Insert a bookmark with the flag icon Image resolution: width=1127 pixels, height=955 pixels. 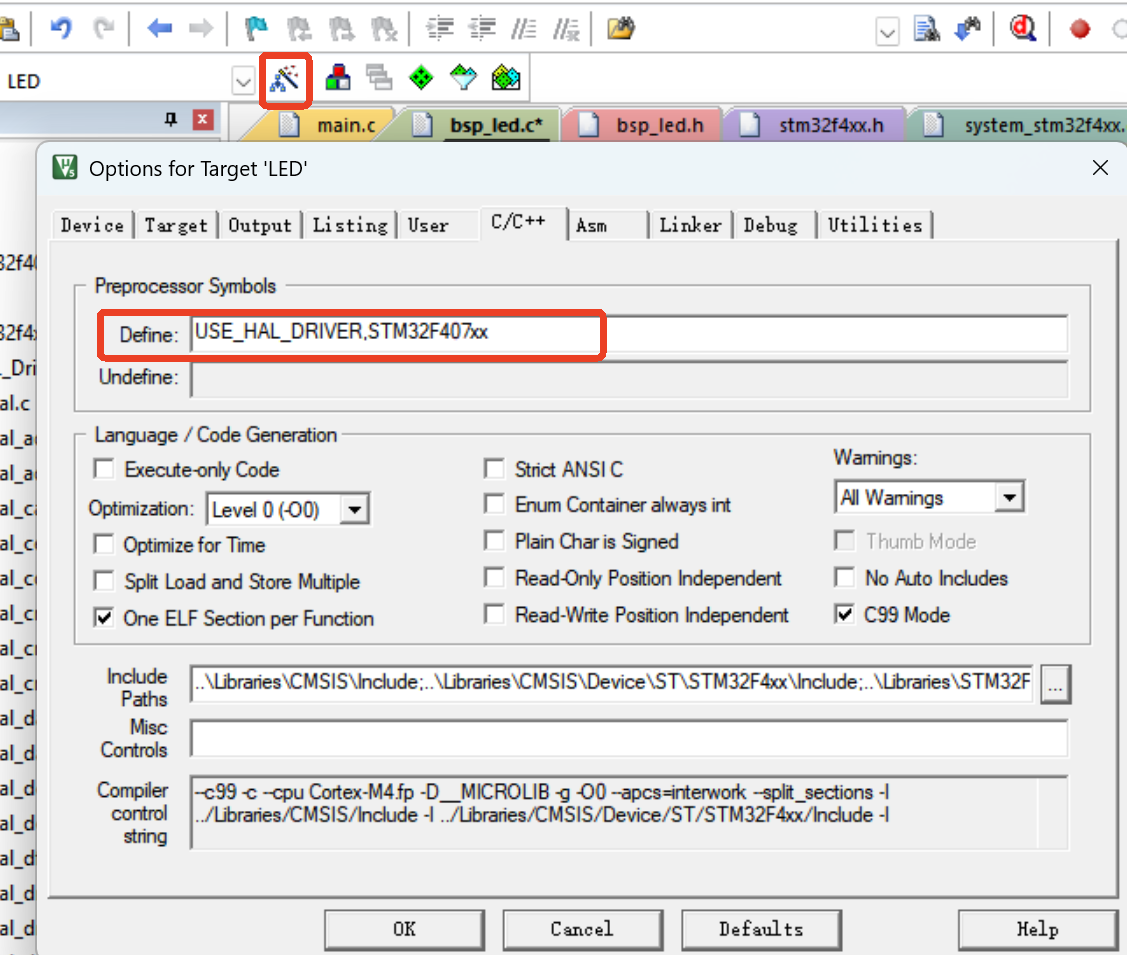pyautogui.click(x=255, y=28)
